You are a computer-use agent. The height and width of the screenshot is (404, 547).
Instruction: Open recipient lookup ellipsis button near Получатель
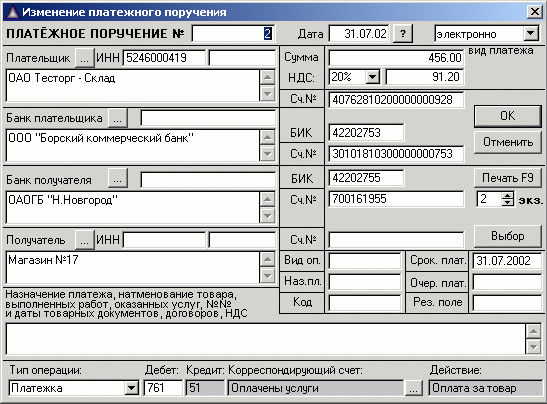tap(85, 240)
